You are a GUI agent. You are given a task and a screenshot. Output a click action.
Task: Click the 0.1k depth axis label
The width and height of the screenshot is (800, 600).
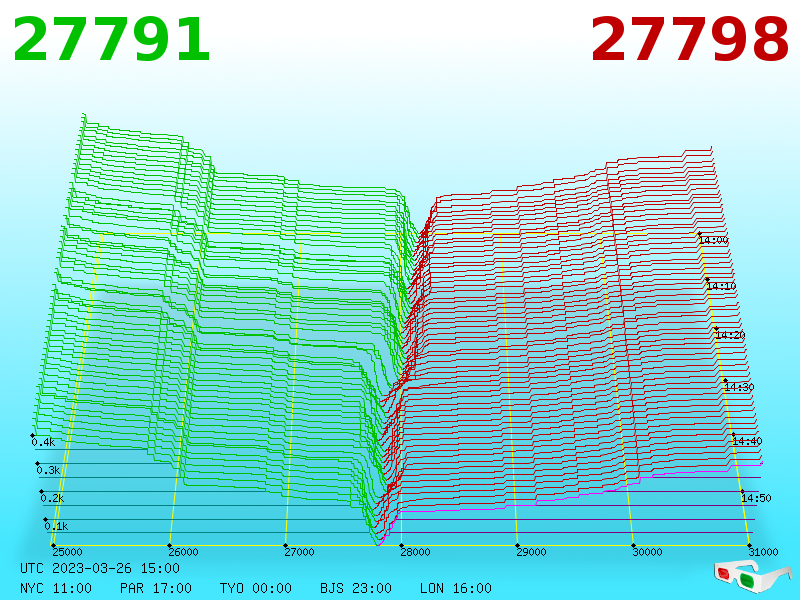click(x=56, y=527)
